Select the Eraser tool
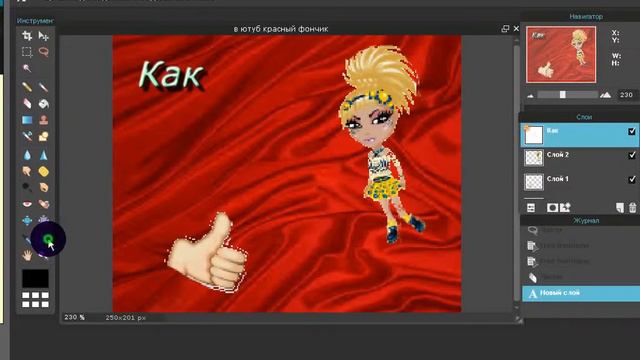Viewport: 640px width, 360px height. click(27, 103)
